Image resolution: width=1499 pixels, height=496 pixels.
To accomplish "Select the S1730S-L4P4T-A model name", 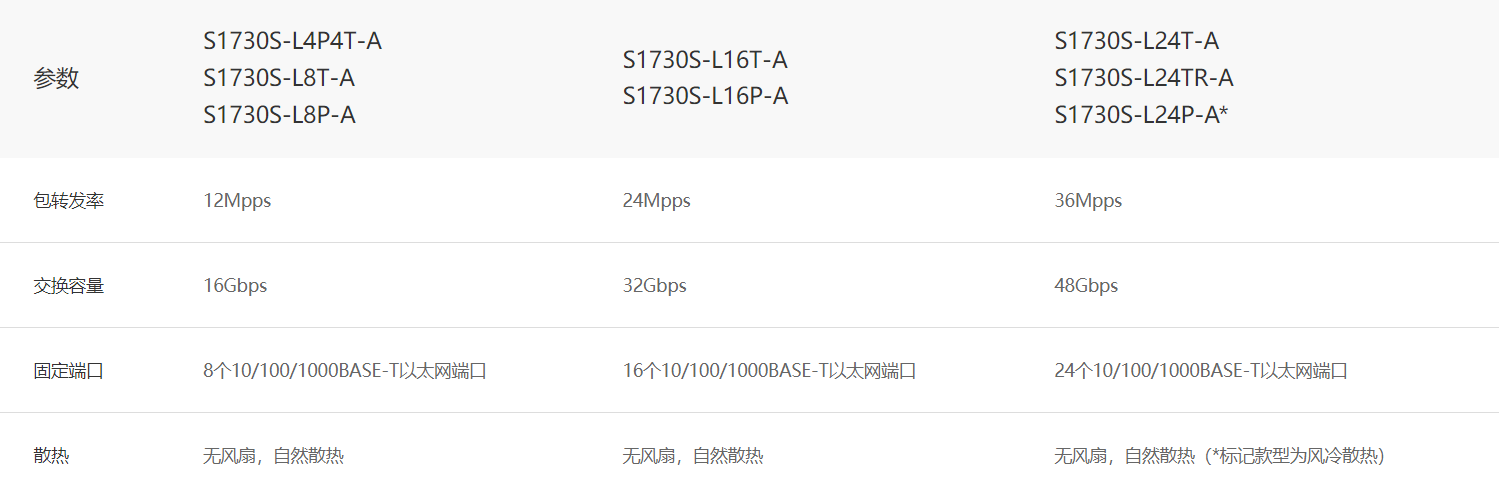I will click(292, 42).
